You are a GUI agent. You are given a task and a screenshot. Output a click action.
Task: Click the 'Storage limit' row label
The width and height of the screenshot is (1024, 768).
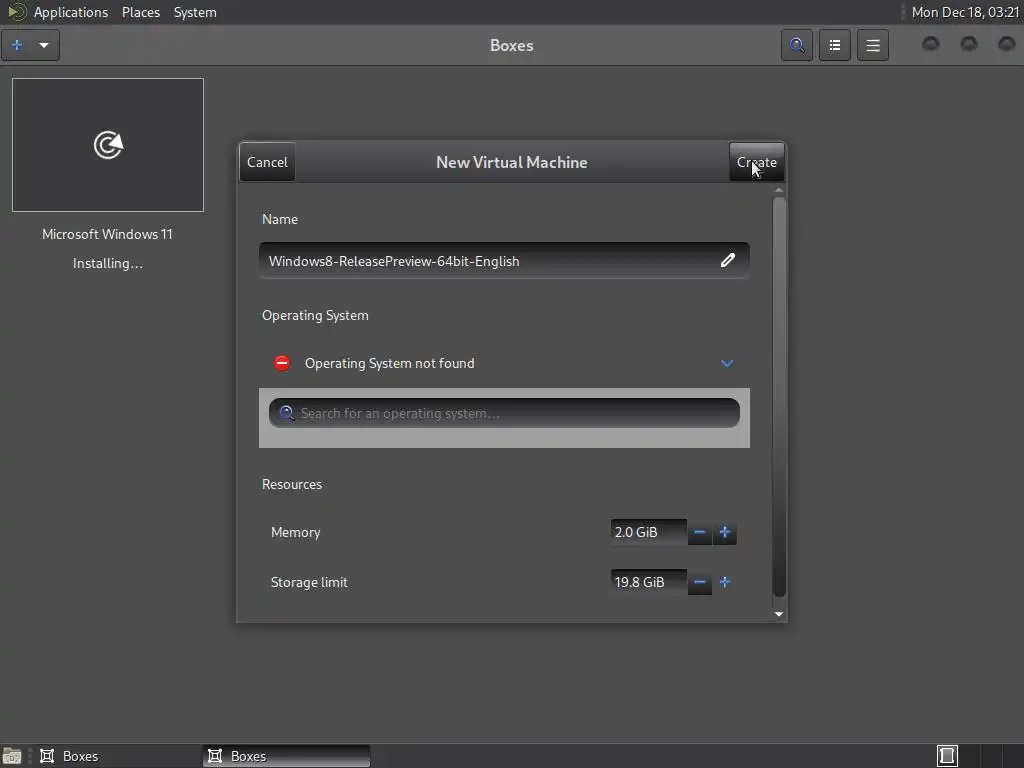click(x=309, y=582)
